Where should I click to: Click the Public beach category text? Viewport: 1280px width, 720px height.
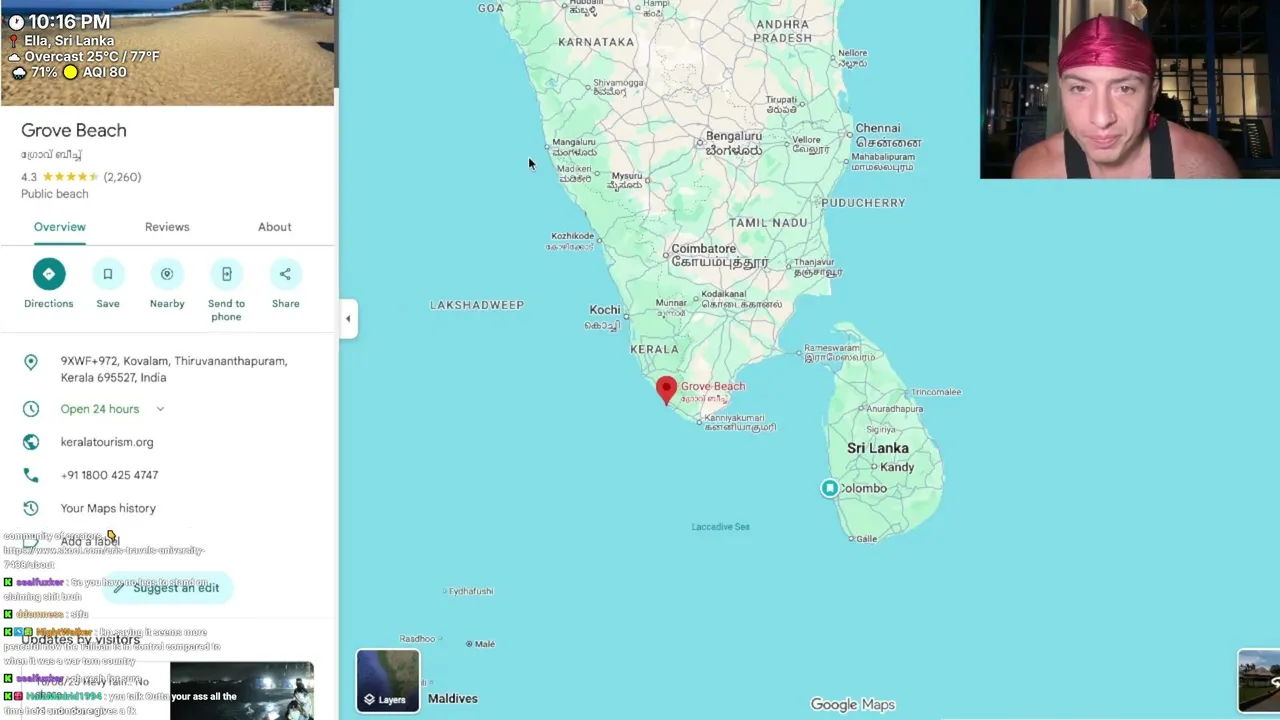coord(55,194)
